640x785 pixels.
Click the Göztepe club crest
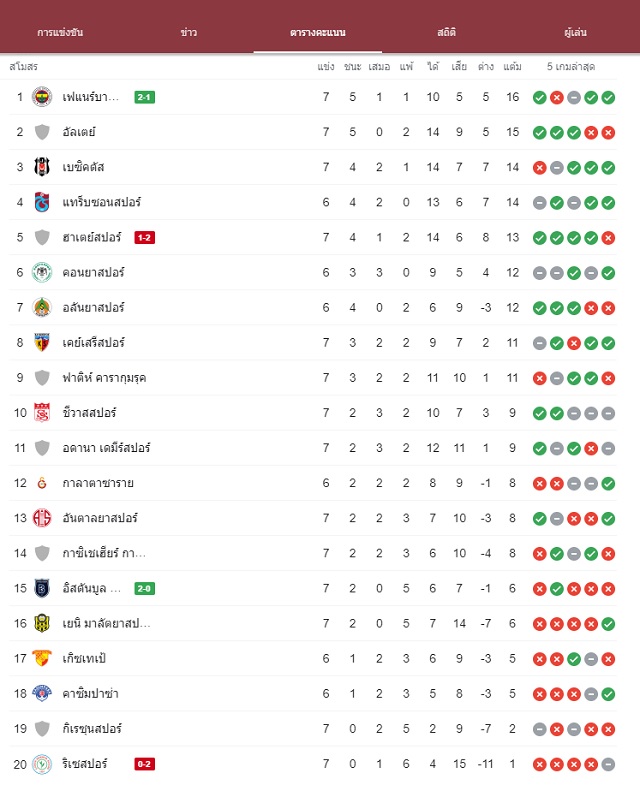[42, 658]
